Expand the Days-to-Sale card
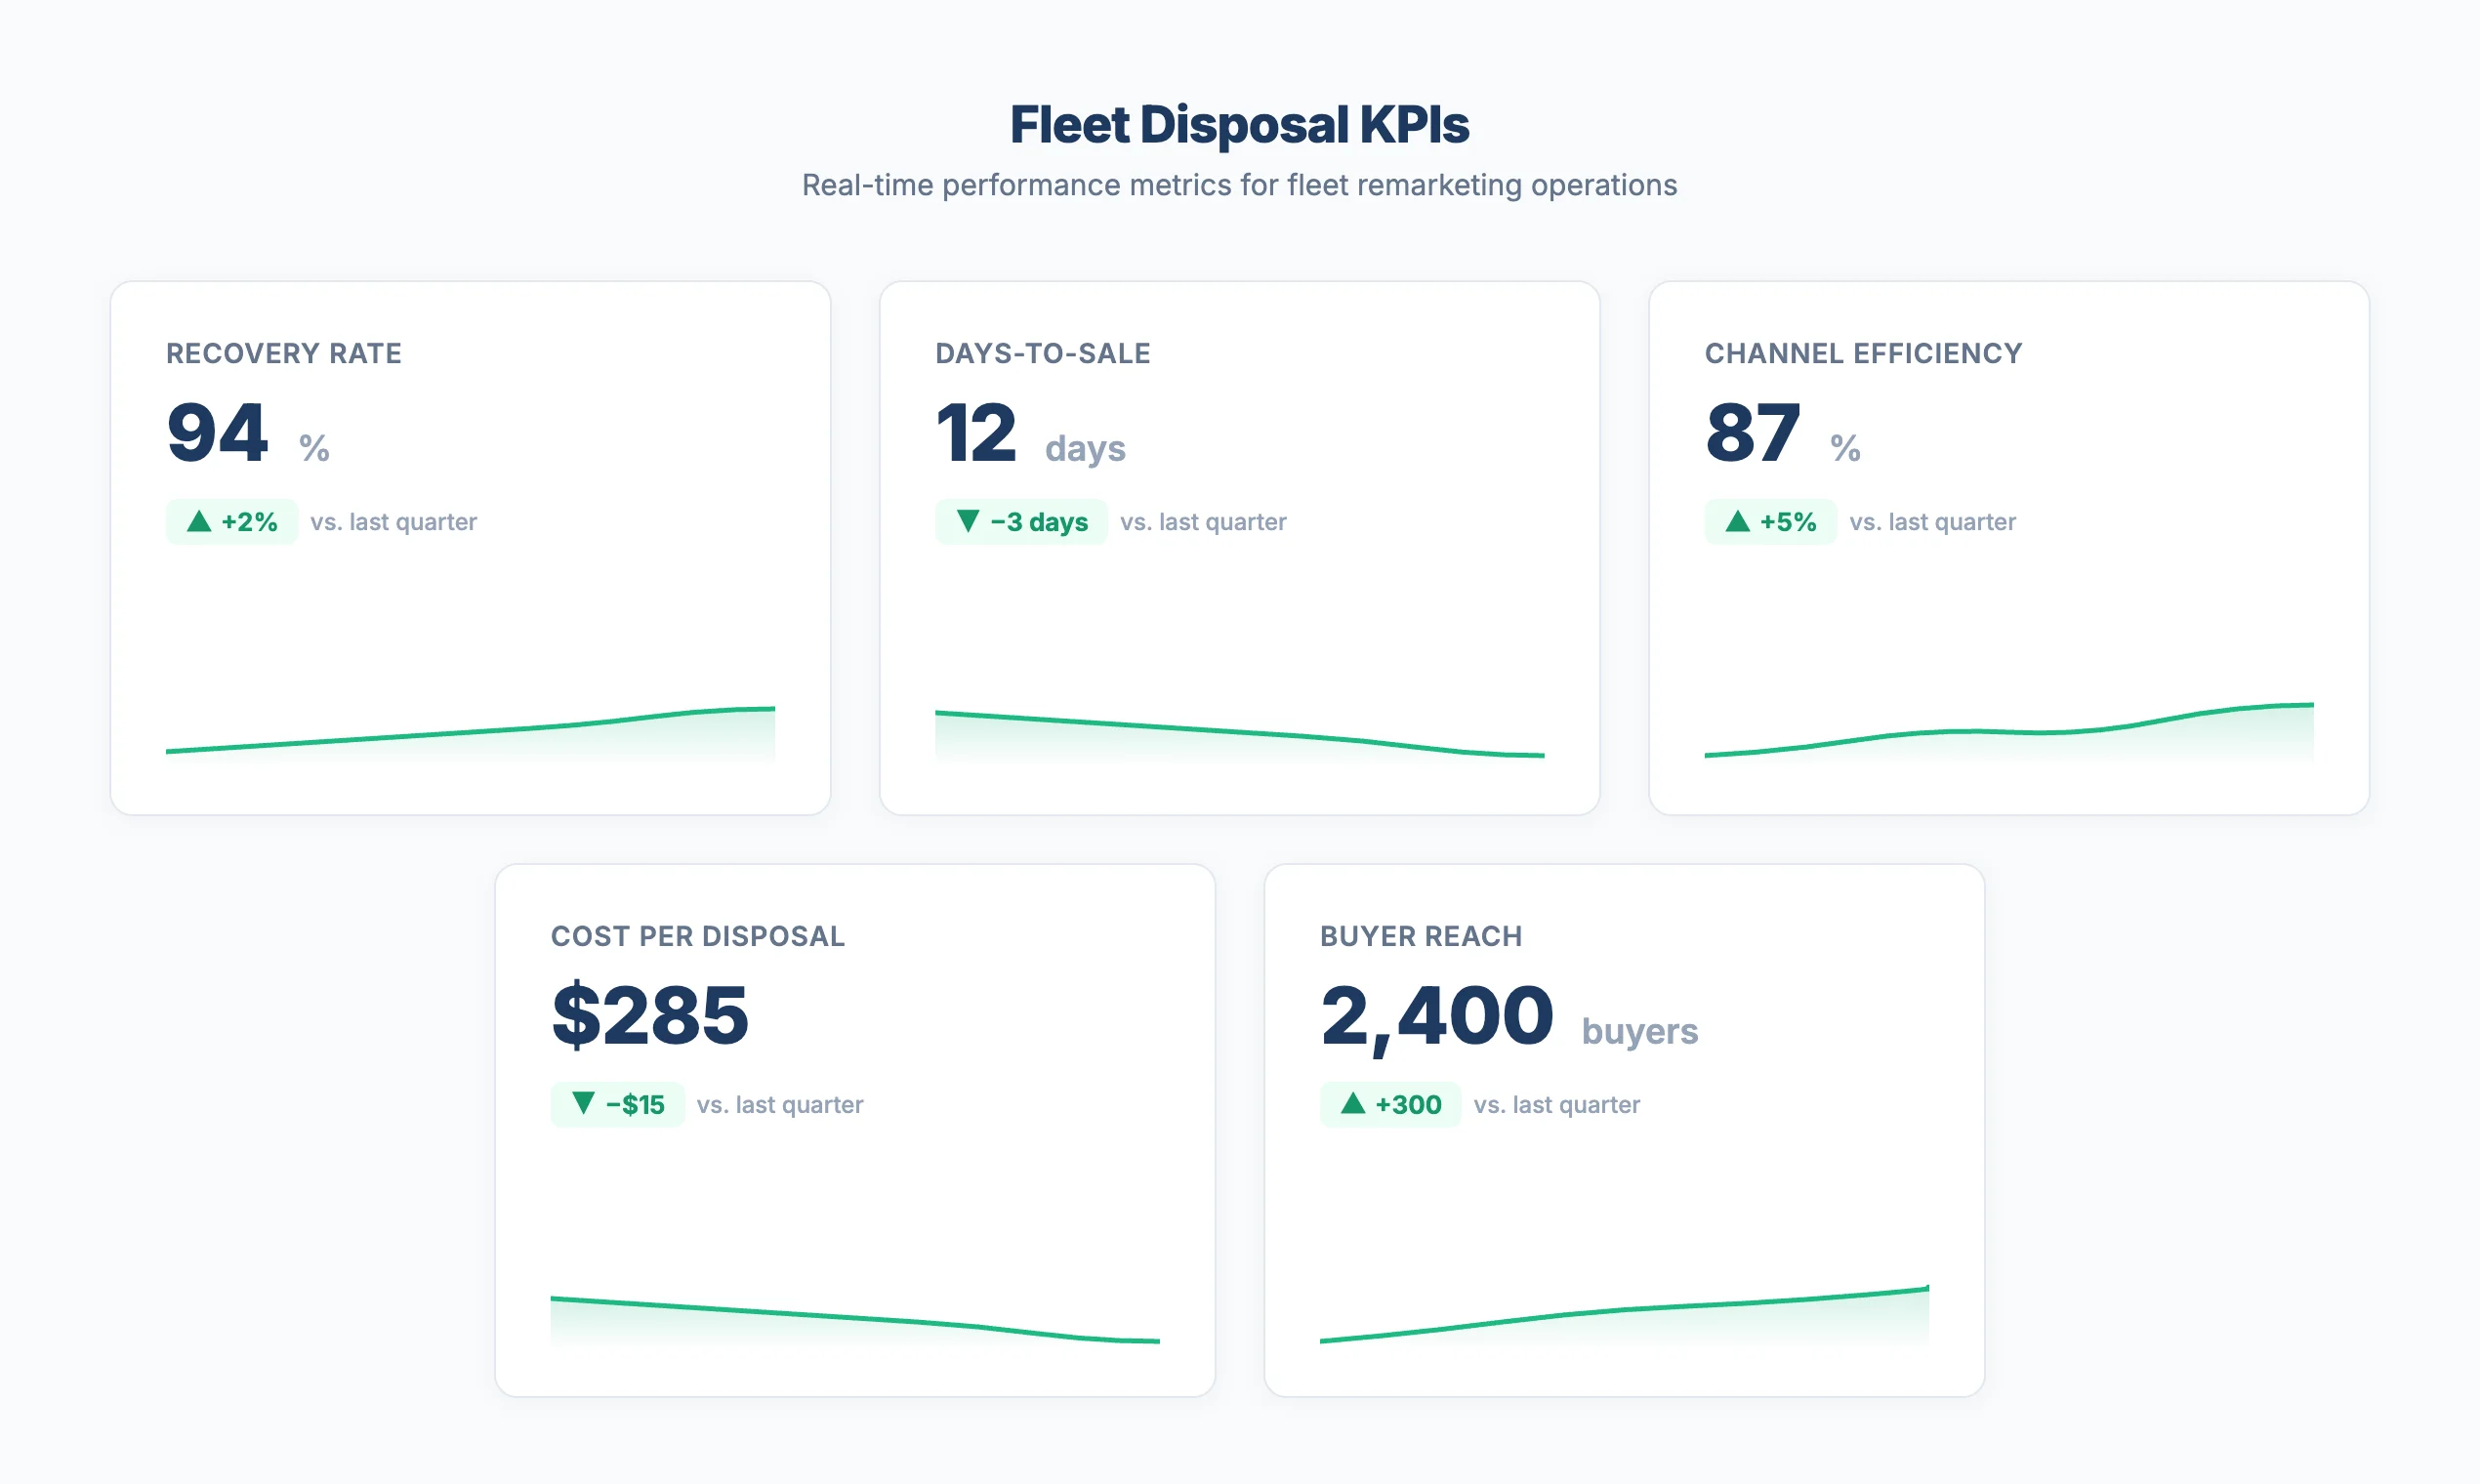This screenshot has width=2480, height=1484. [x=1240, y=620]
